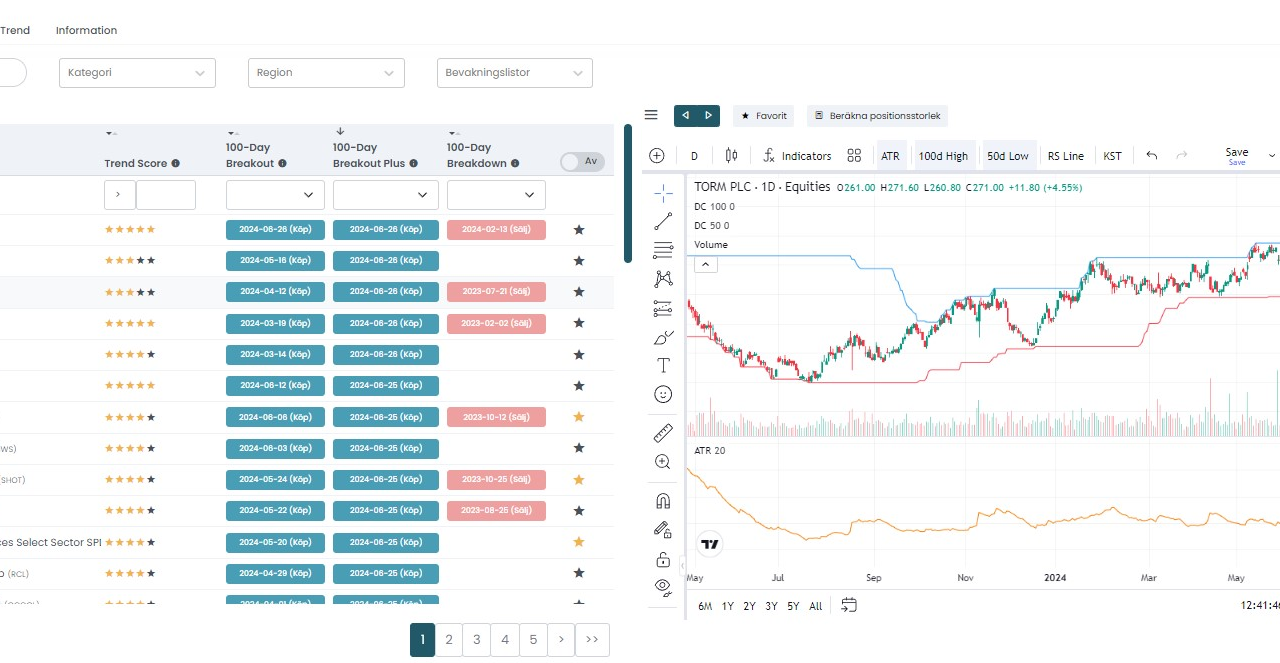Click the Beräkna positionsstorlek button
Image resolution: width=1280 pixels, height=663 pixels.
[x=877, y=116]
